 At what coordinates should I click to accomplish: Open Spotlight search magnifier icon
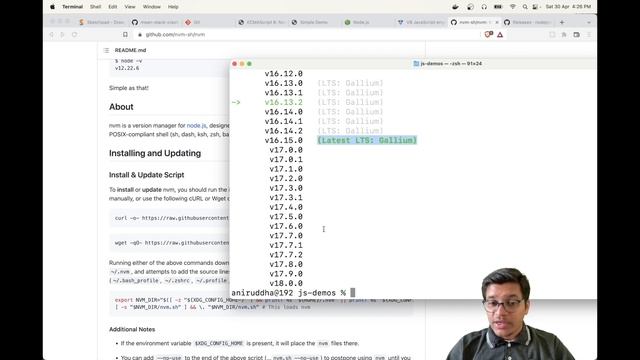click(x=525, y=7)
